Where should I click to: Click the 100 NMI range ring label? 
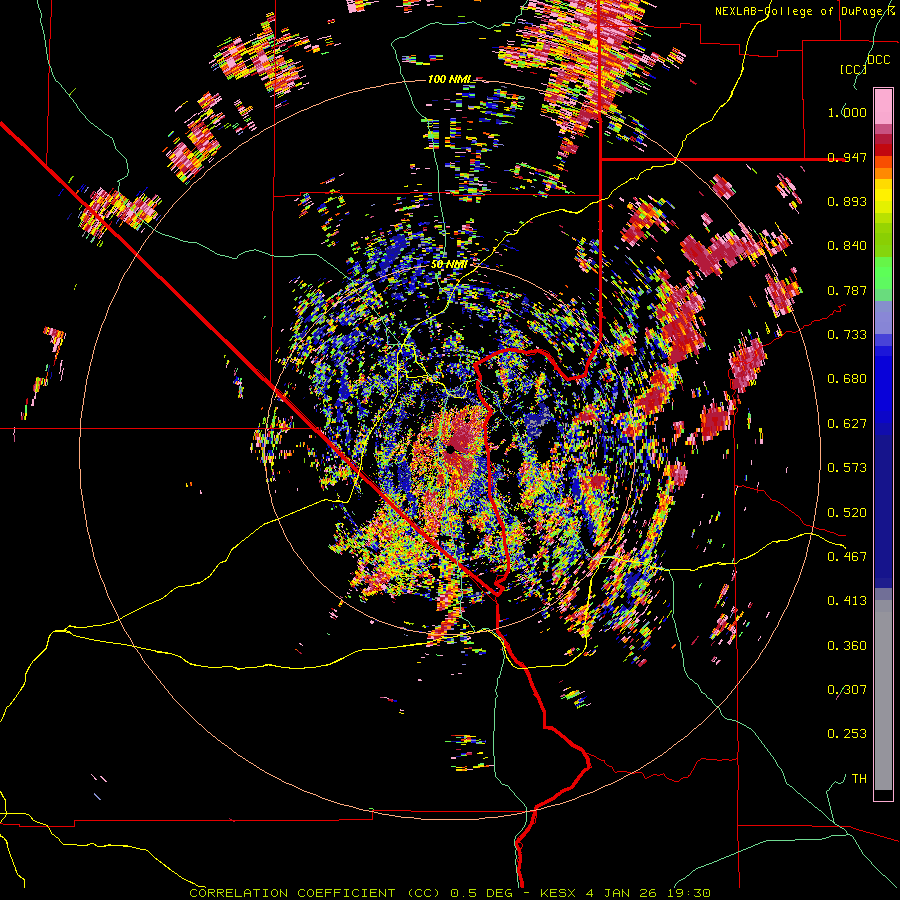pyautogui.click(x=450, y=79)
